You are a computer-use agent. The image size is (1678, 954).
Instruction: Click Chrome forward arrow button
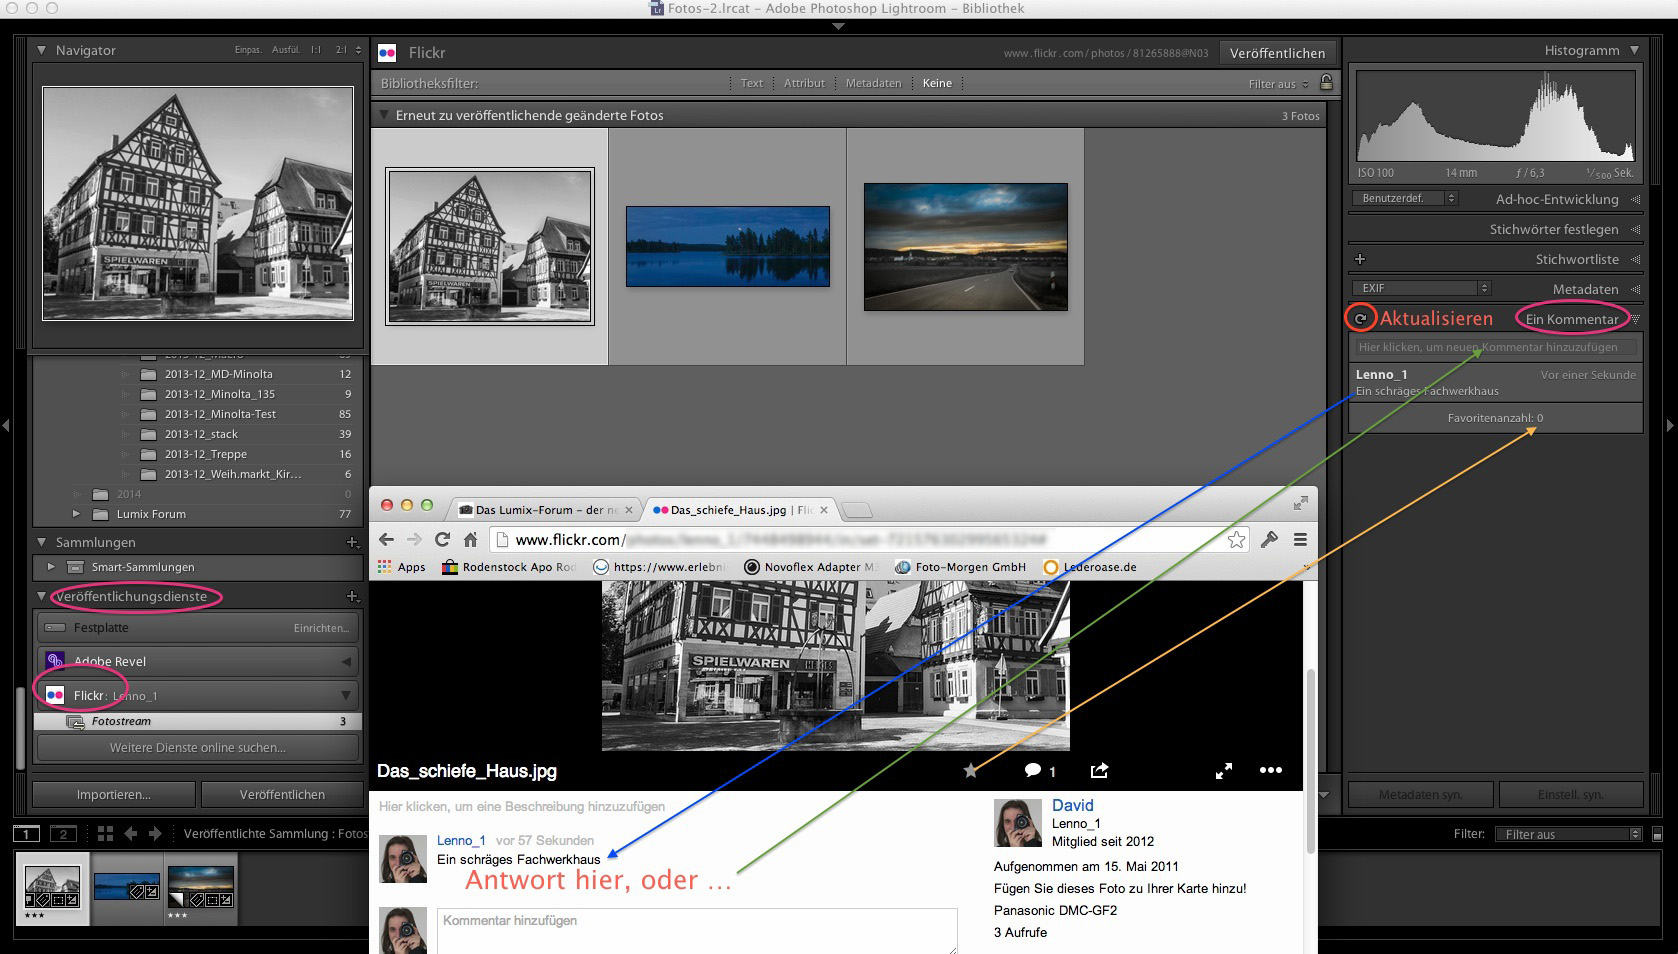coord(414,539)
